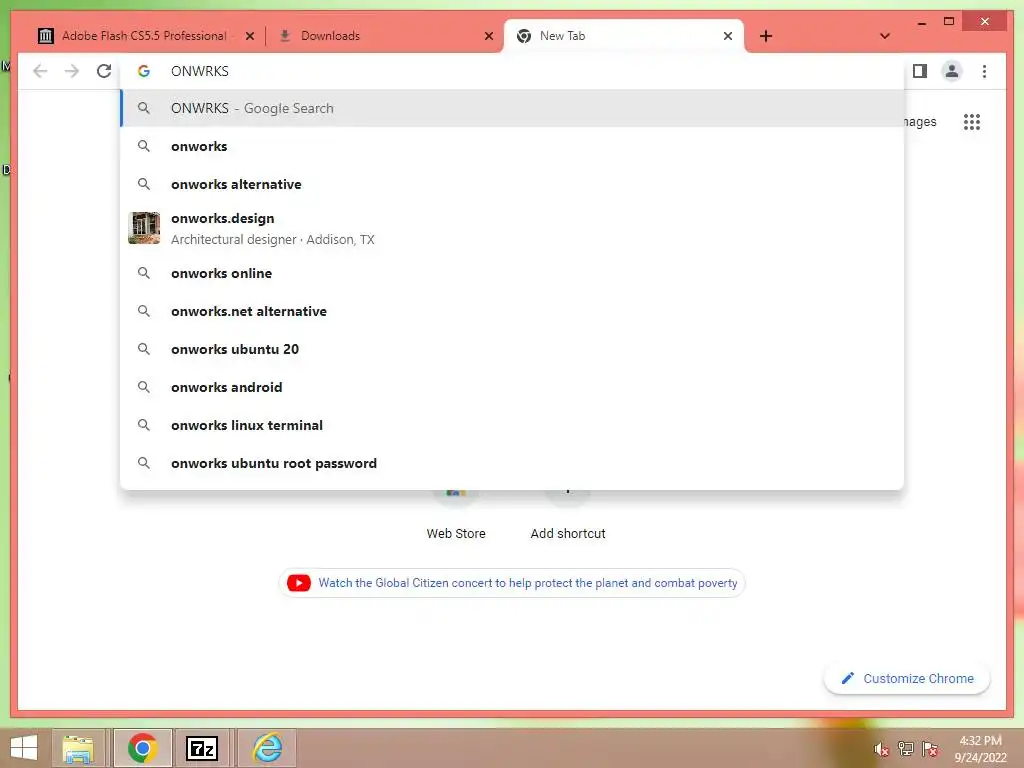Close the New Tab tab
Image resolution: width=1024 pixels, height=768 pixels.
tap(728, 36)
